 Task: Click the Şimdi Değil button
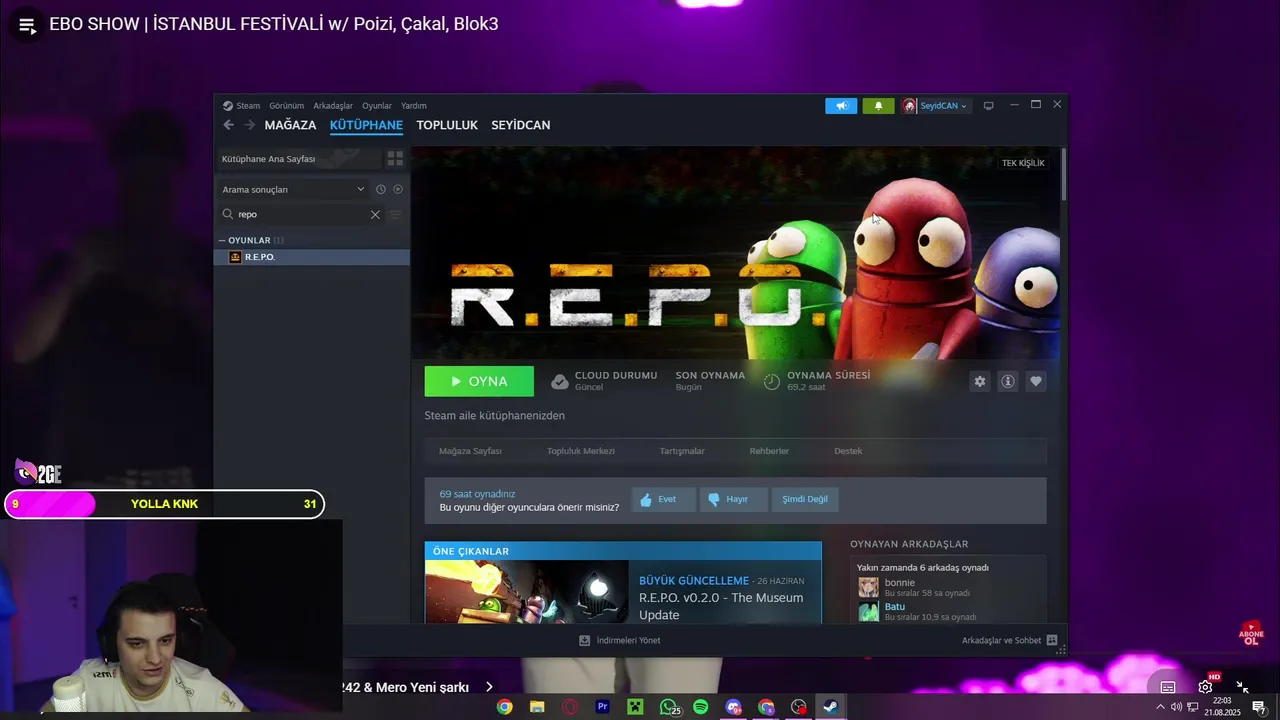[805, 499]
